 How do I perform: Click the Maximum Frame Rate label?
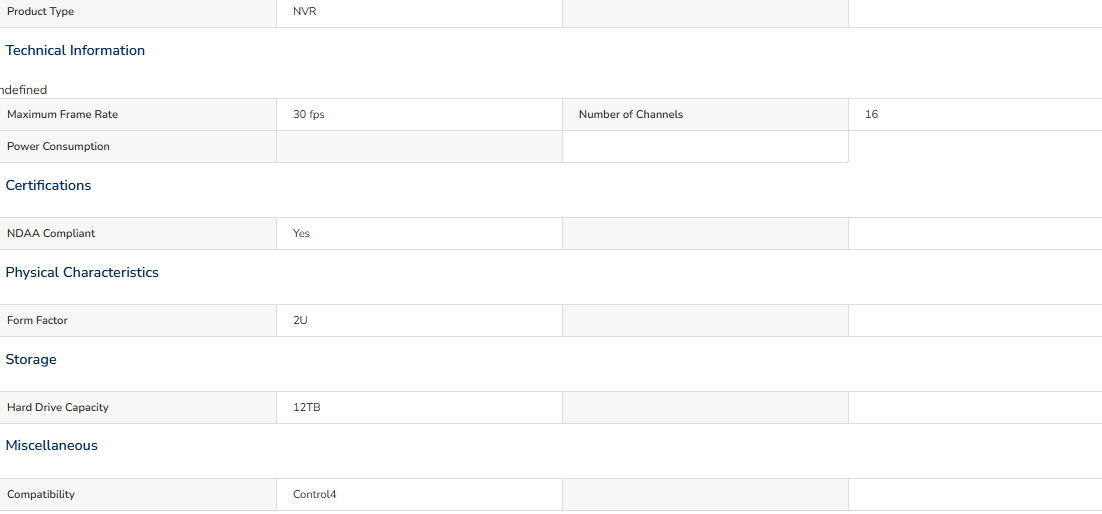tap(63, 115)
